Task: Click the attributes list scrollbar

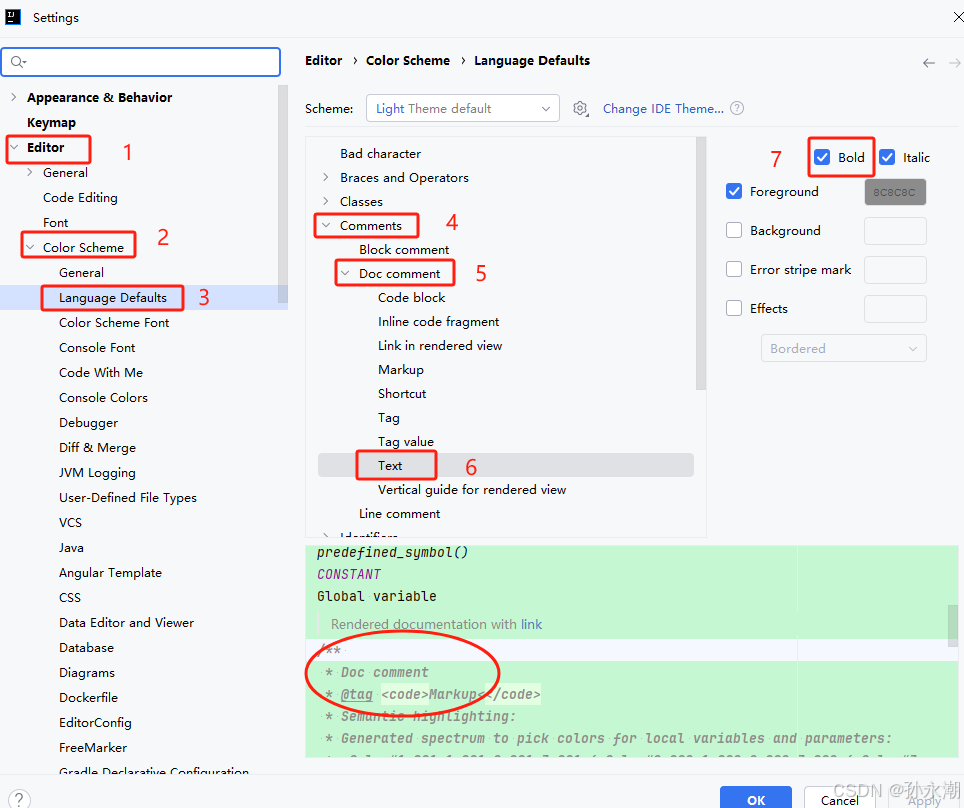Action: tap(701, 263)
